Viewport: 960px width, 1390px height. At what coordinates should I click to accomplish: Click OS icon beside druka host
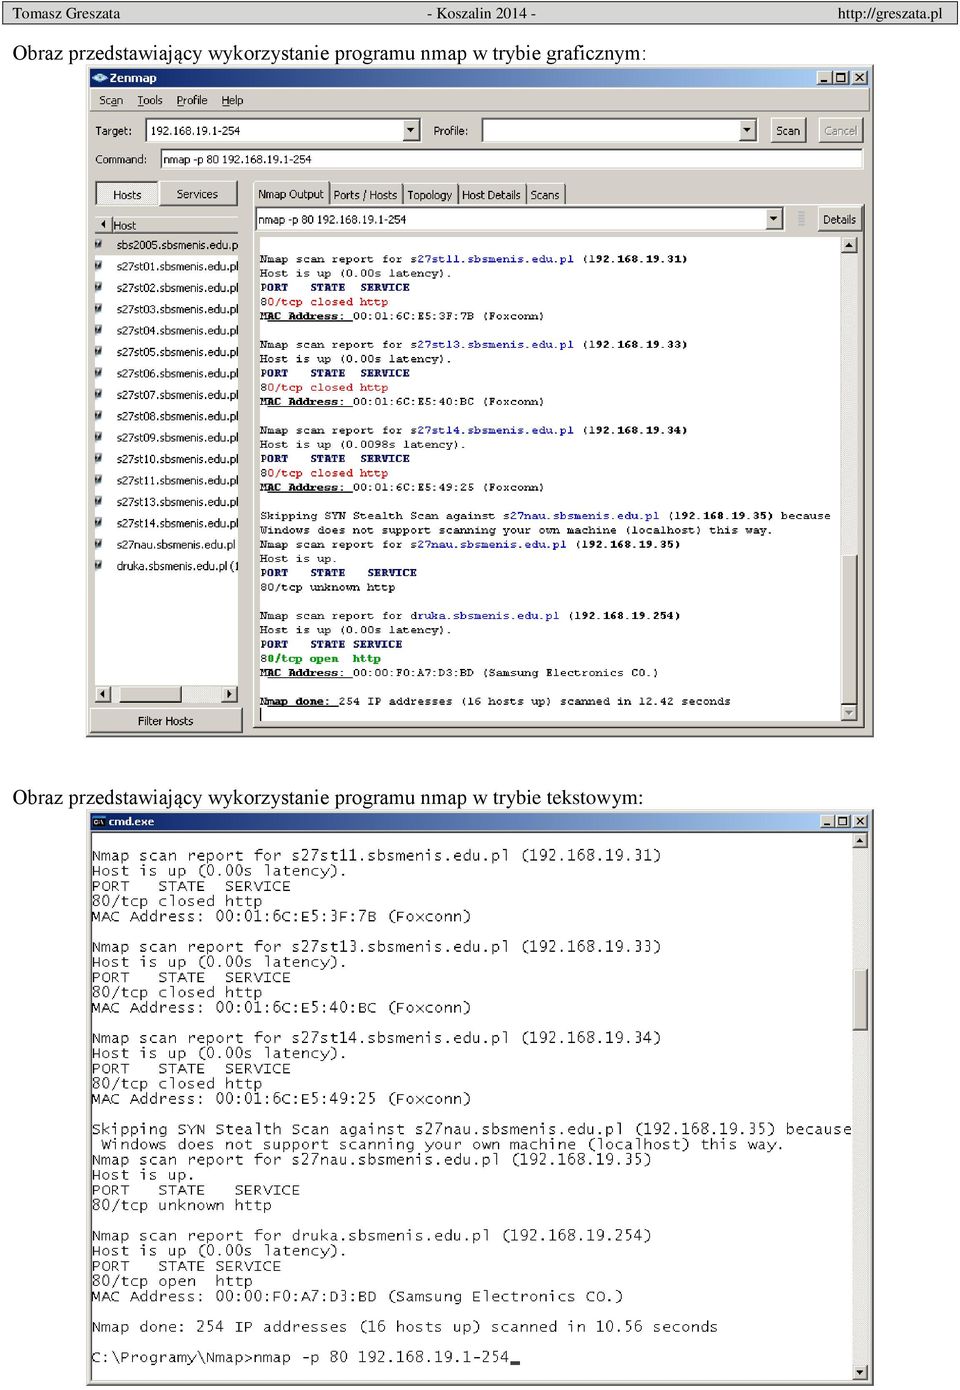99,565
